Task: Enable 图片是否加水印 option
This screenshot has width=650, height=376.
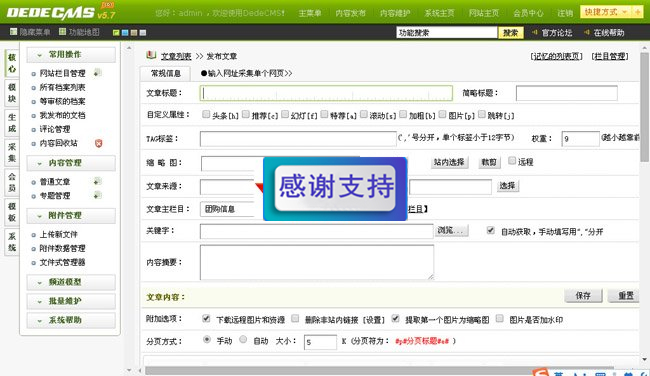Action: coord(500,318)
